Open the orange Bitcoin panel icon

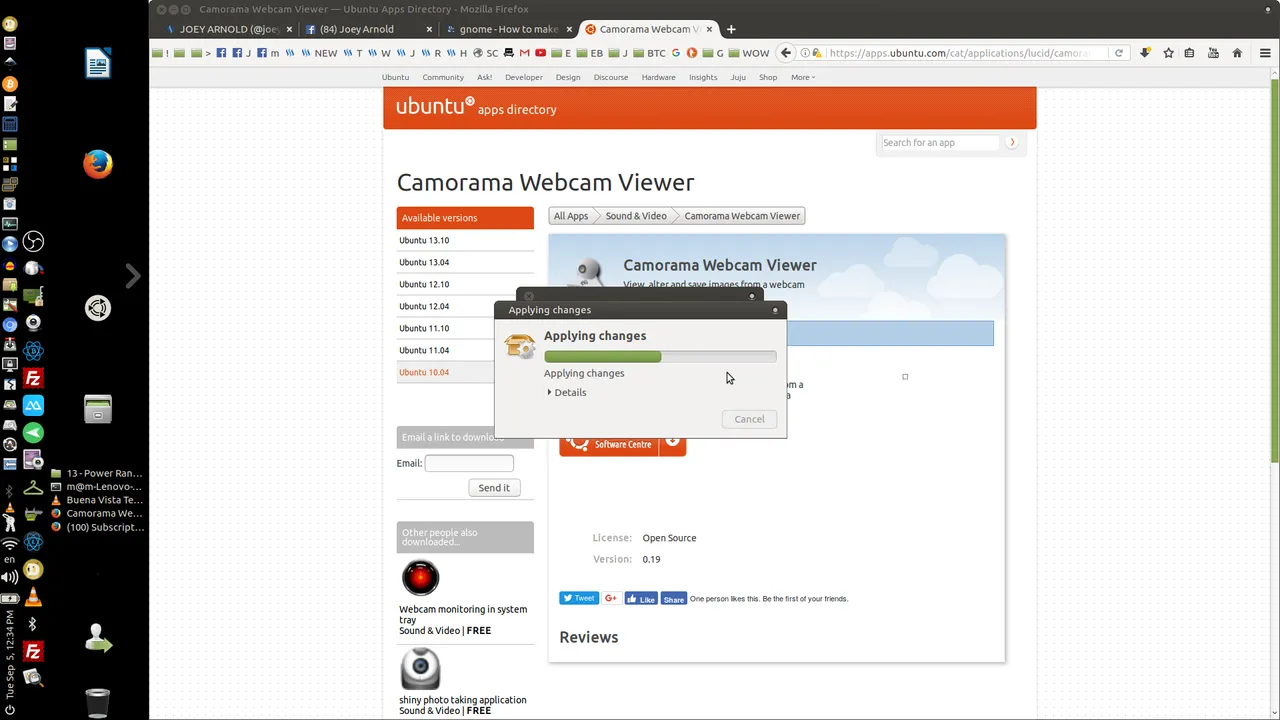pyautogui.click(x=10, y=84)
